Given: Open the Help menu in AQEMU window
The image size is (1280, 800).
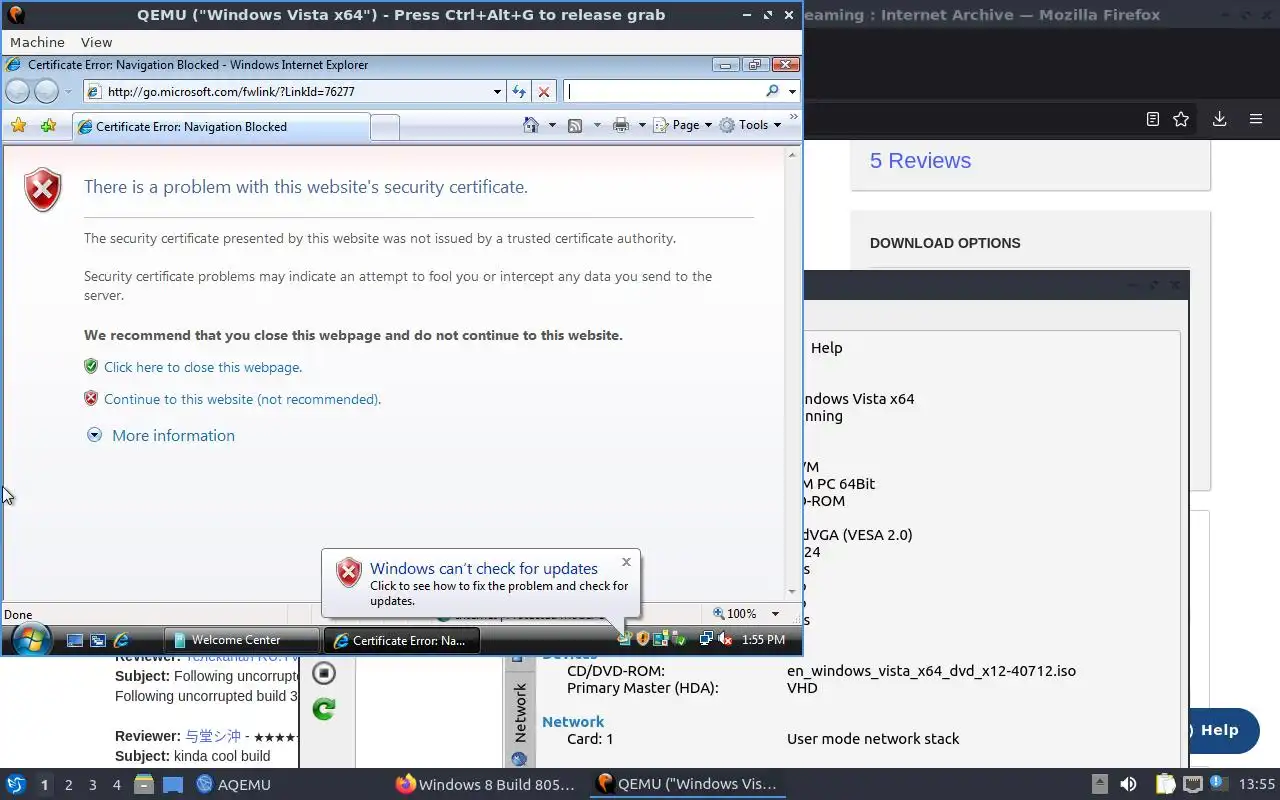Looking at the screenshot, I should pos(827,348).
